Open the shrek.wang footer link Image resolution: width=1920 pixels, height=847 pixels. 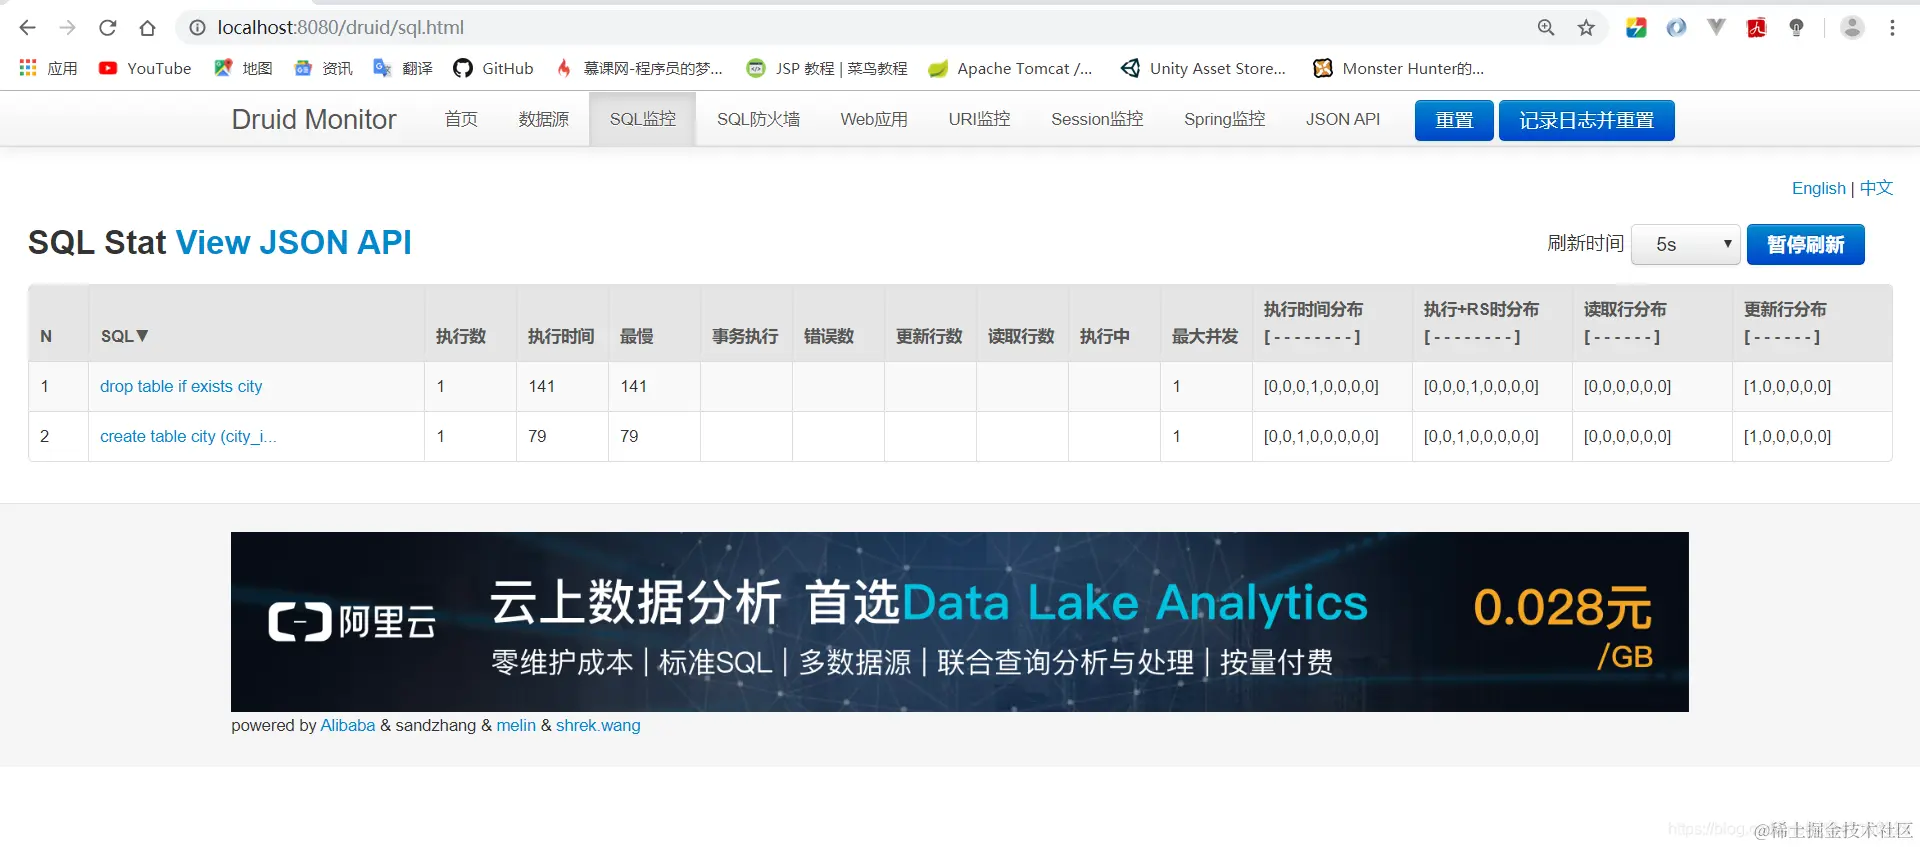pos(598,725)
